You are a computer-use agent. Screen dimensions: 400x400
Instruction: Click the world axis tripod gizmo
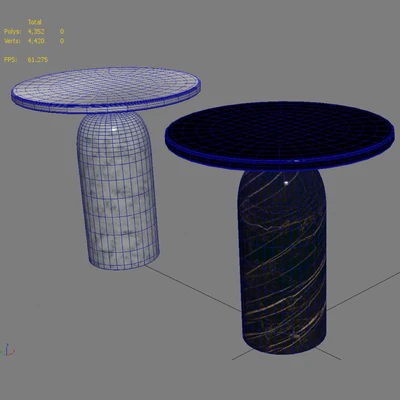click(7, 351)
